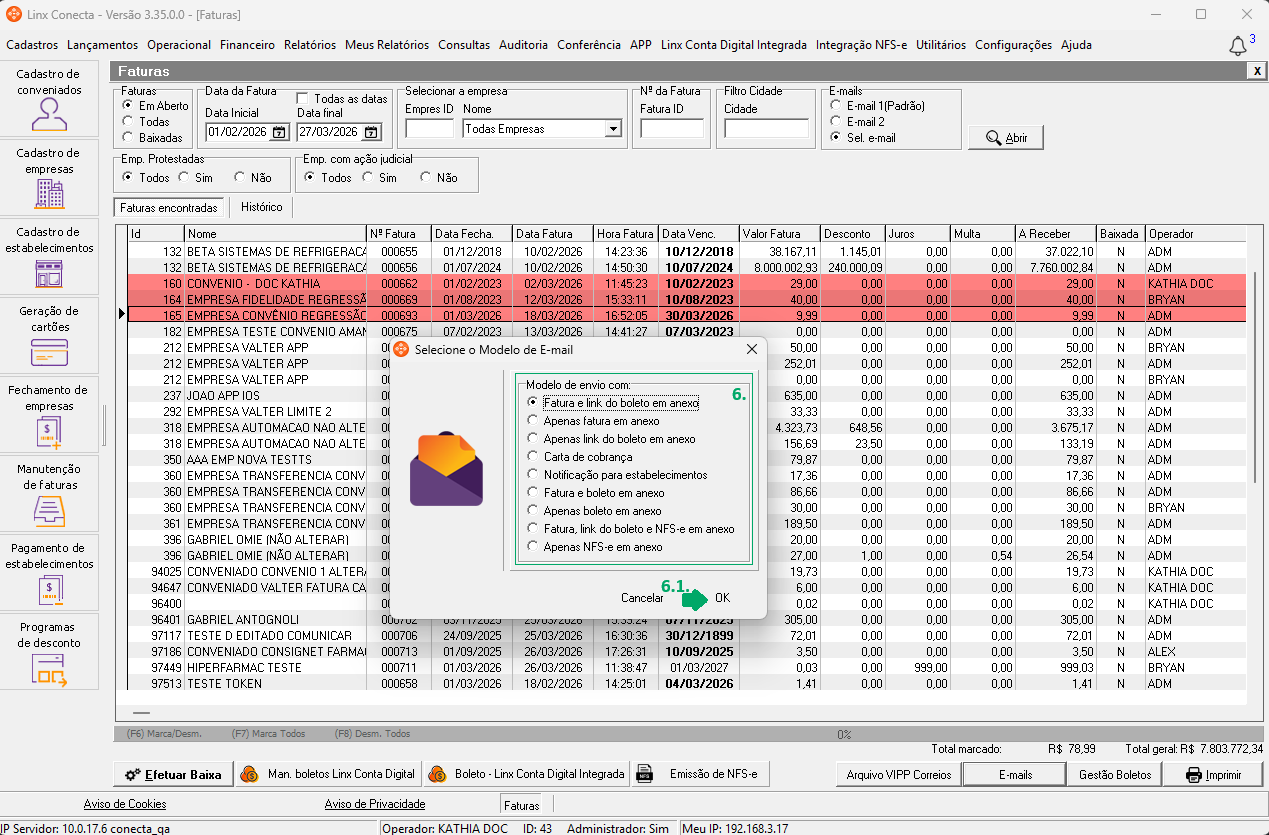The height and width of the screenshot is (835, 1269).
Task: Click Boleto - Linx Conta Digital Integrada button
Action: point(527,774)
